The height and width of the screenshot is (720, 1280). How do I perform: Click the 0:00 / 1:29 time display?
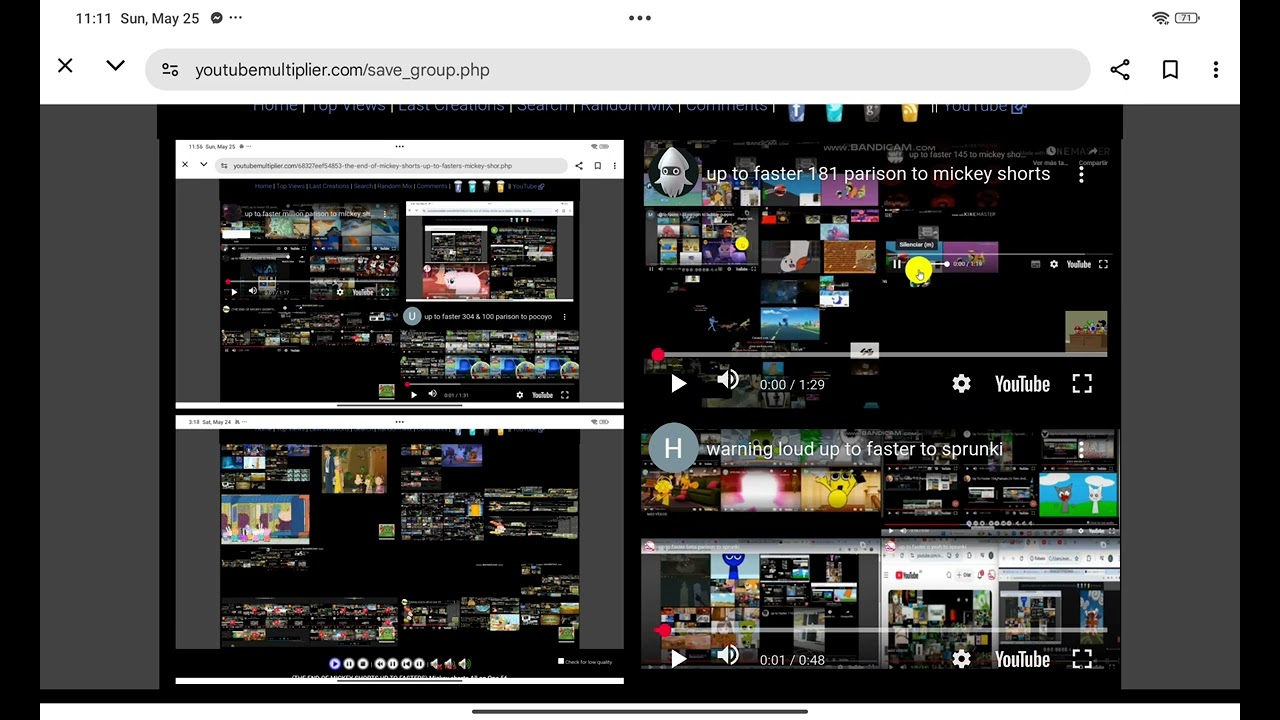pyautogui.click(x=792, y=384)
